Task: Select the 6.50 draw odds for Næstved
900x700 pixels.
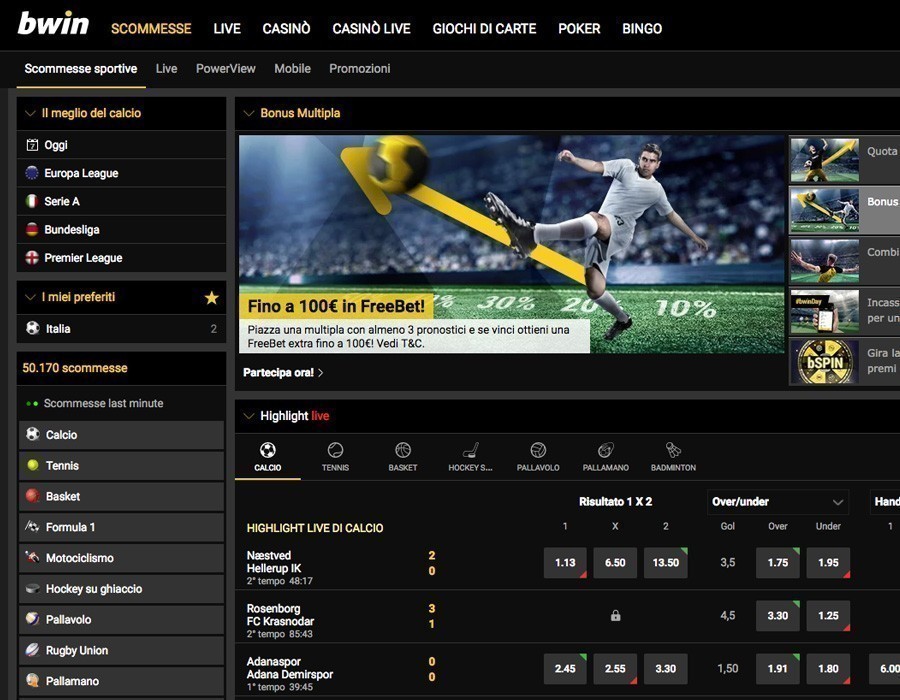Action: coord(615,562)
